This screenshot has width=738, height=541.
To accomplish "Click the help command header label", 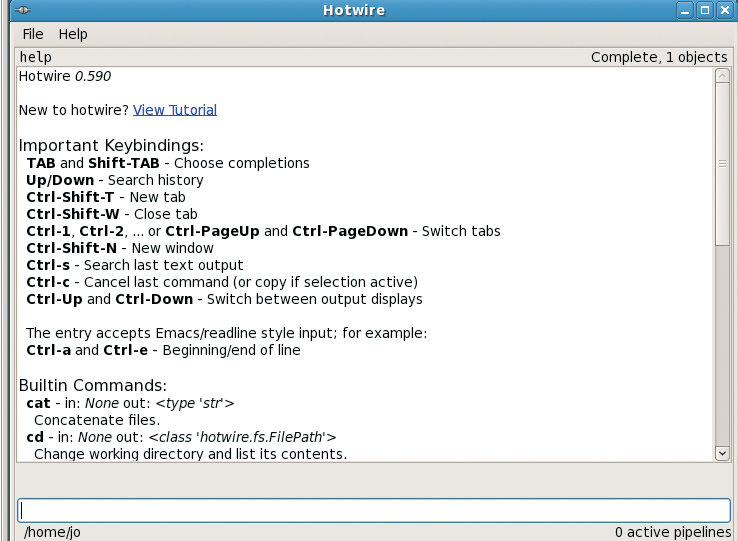I will tap(36, 57).
